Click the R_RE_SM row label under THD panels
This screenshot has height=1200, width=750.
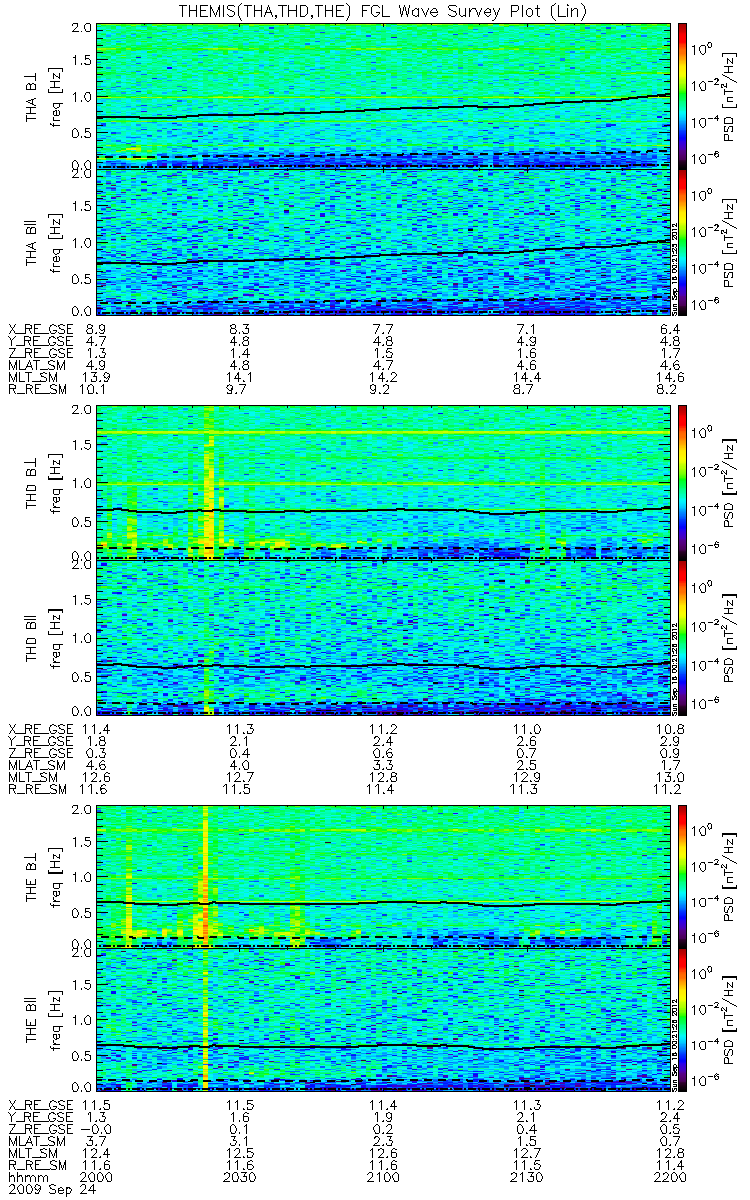point(37,790)
